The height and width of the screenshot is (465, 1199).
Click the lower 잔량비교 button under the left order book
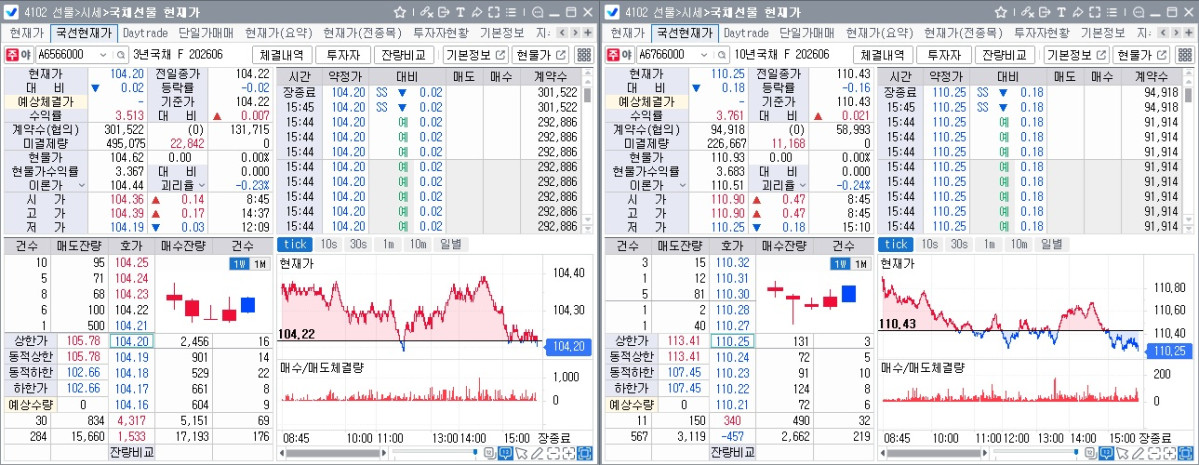(132, 451)
